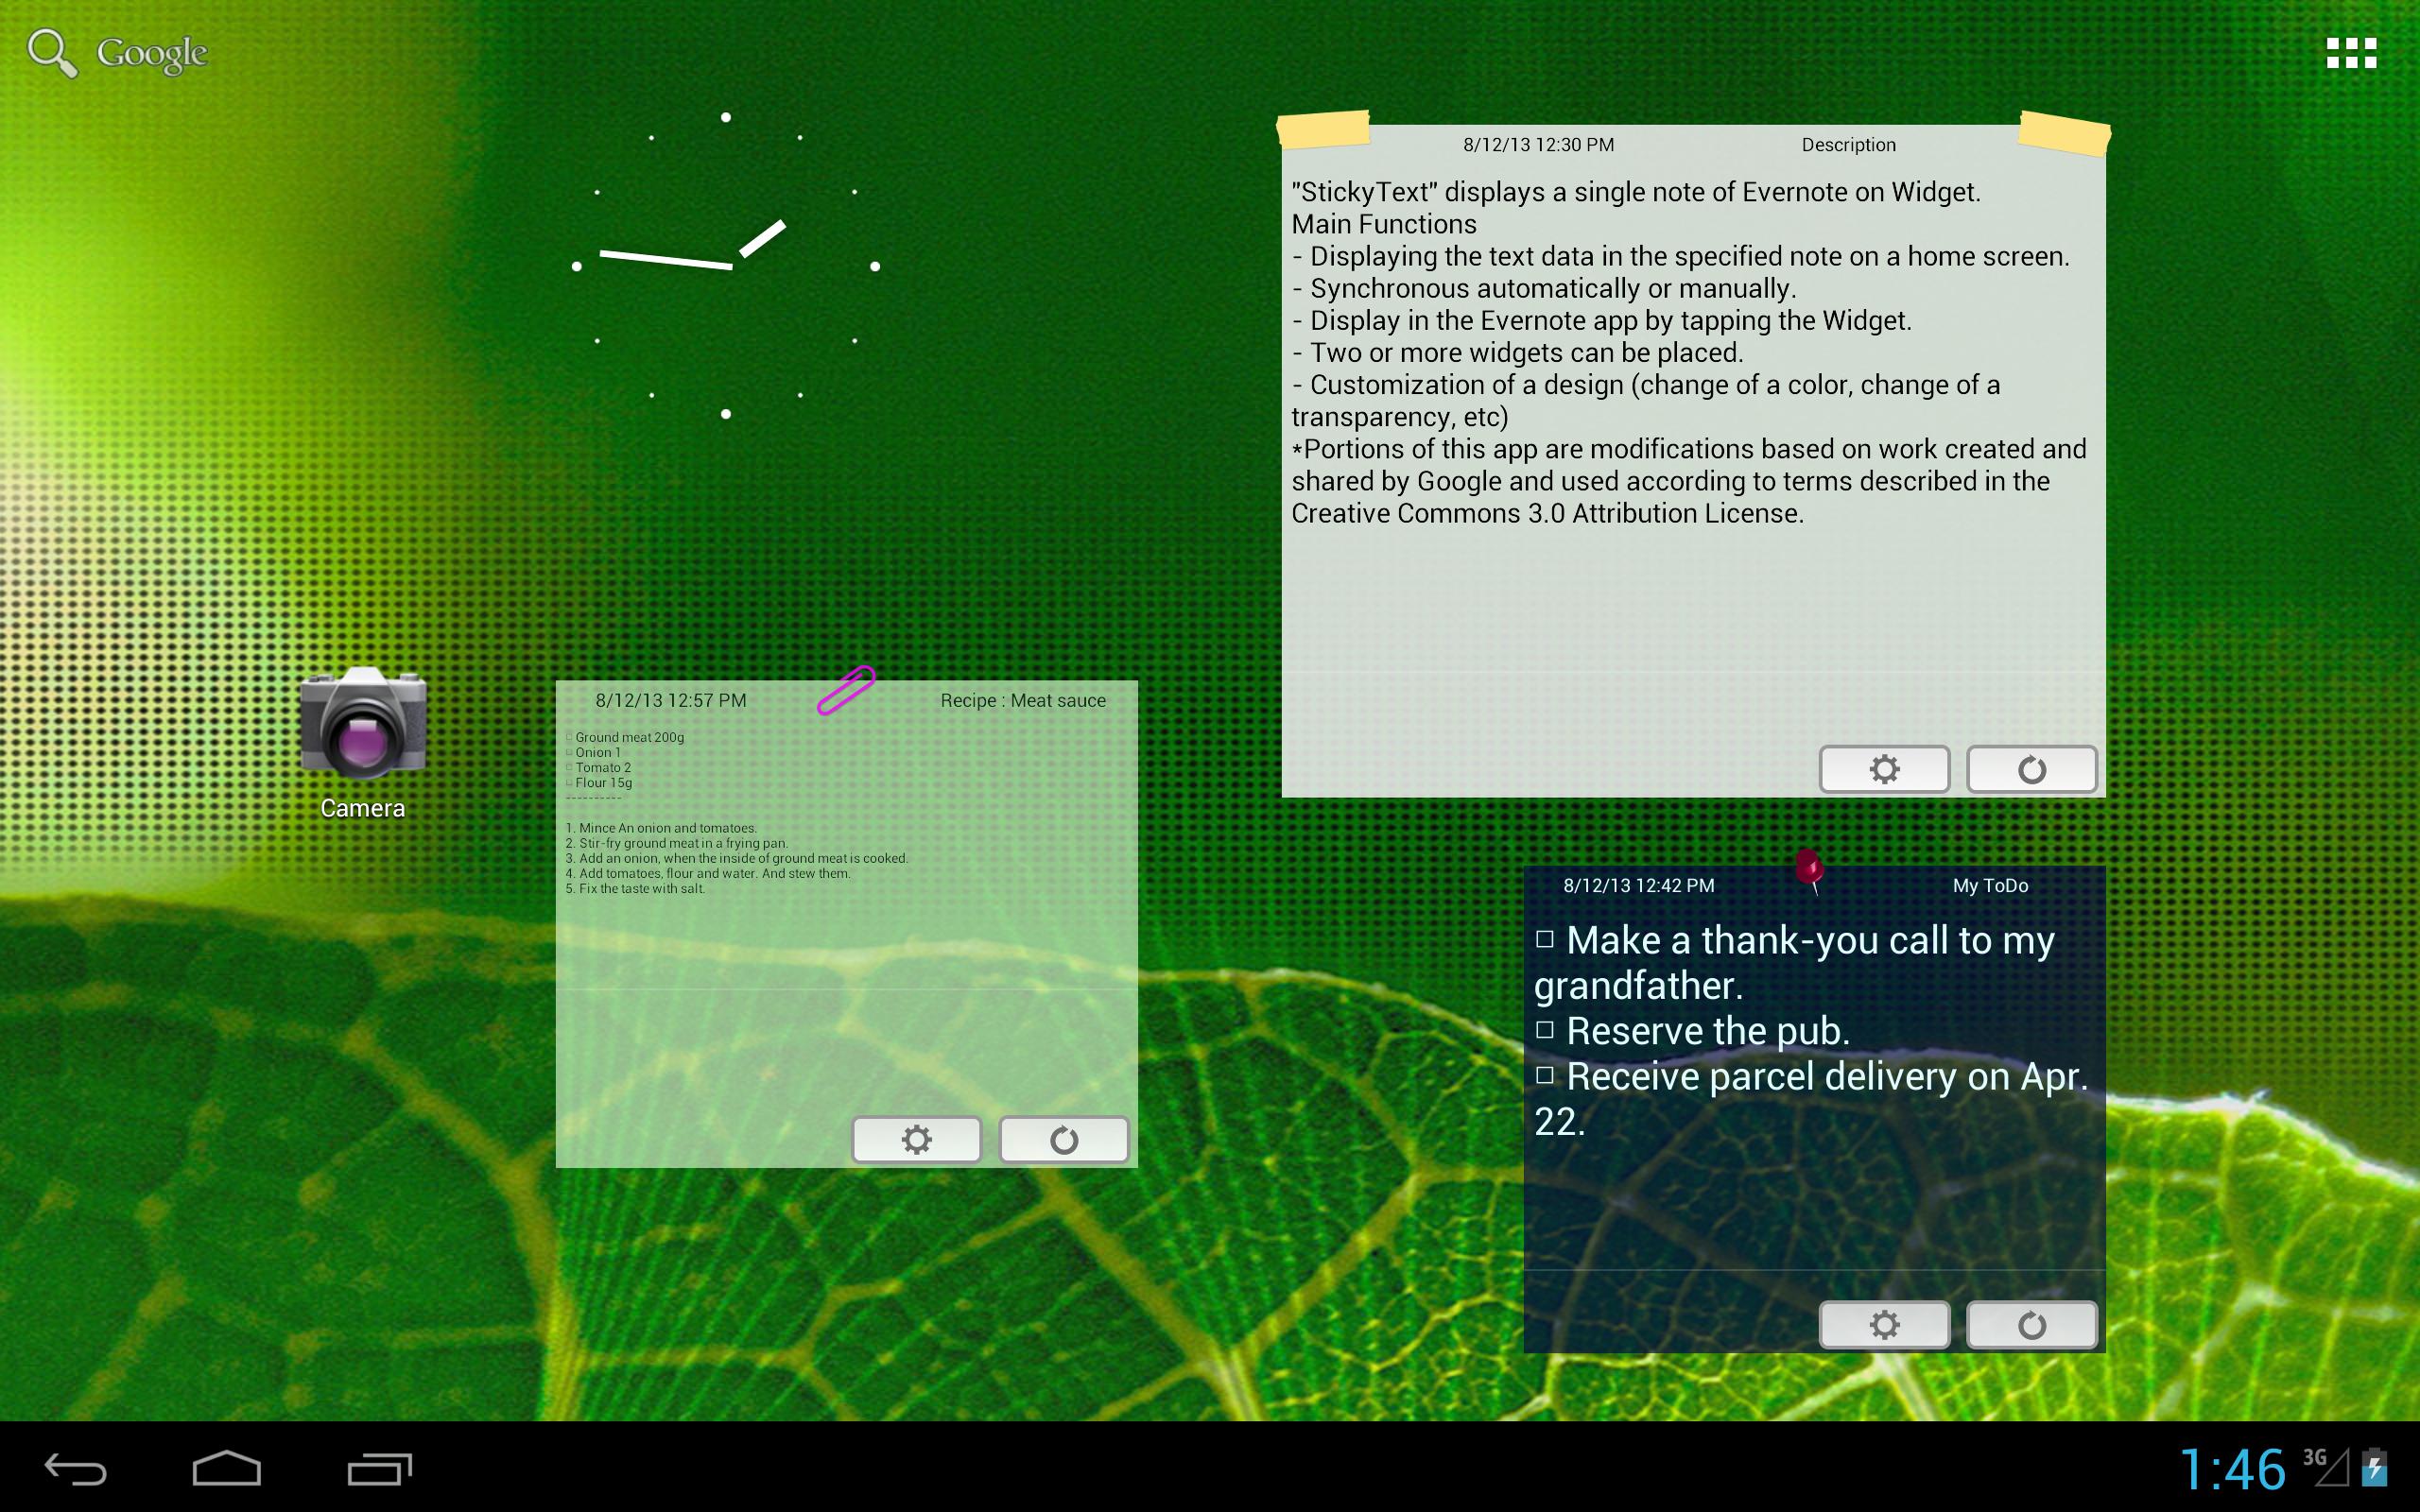Open settings gear on Description note widget
The image size is (2420, 1512).
click(x=1883, y=769)
